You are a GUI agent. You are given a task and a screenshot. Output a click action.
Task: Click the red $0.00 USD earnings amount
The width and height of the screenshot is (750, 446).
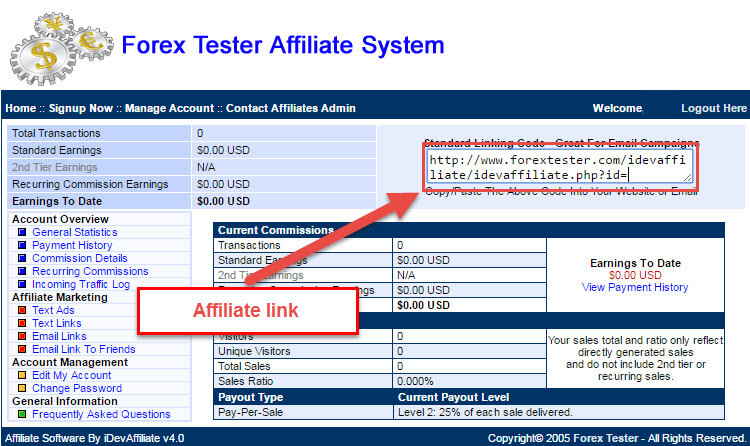pos(635,275)
